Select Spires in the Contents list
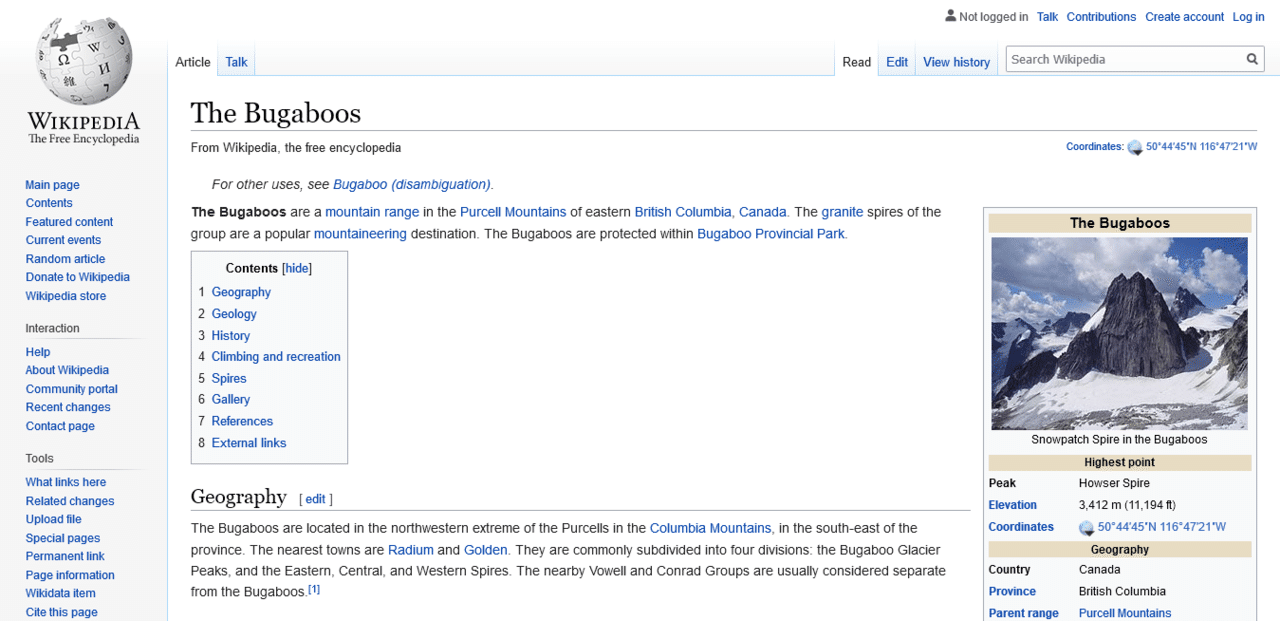This screenshot has width=1280, height=621. pos(228,378)
